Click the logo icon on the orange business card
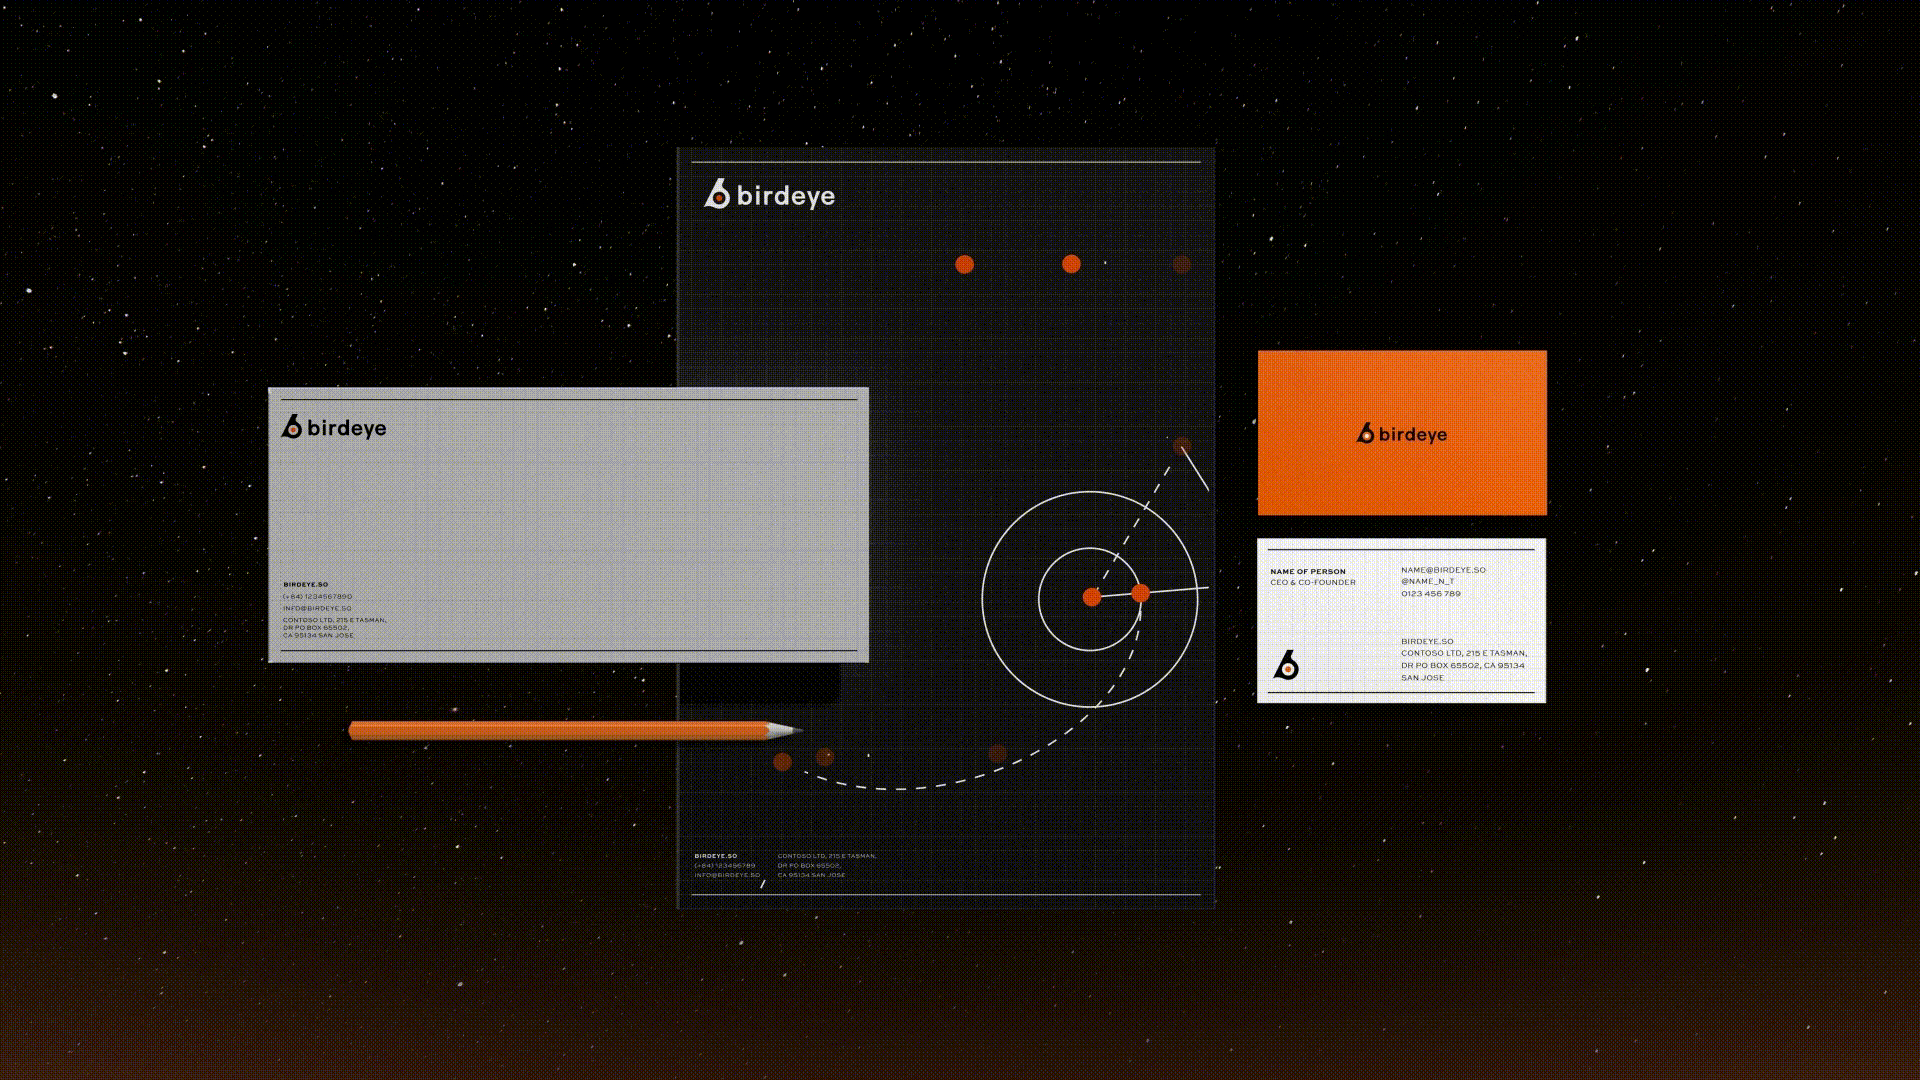This screenshot has width=1920, height=1080. (x=1365, y=433)
